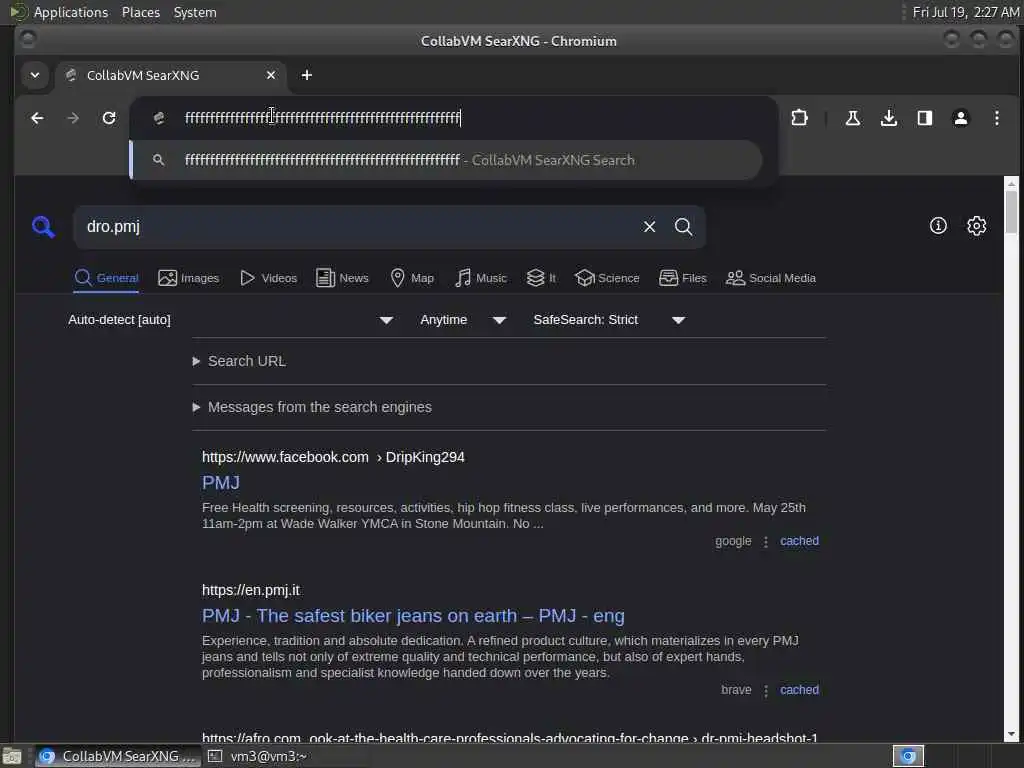Switch to the Videos category
The width and height of the screenshot is (1024, 768).
coord(268,278)
